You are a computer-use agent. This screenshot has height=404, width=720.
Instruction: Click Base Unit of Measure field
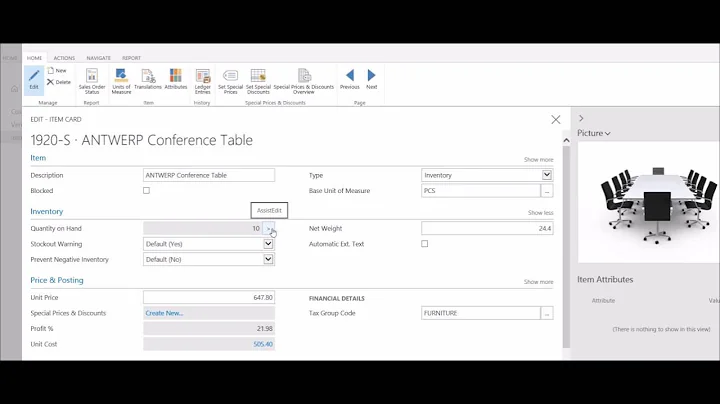[x=481, y=191]
